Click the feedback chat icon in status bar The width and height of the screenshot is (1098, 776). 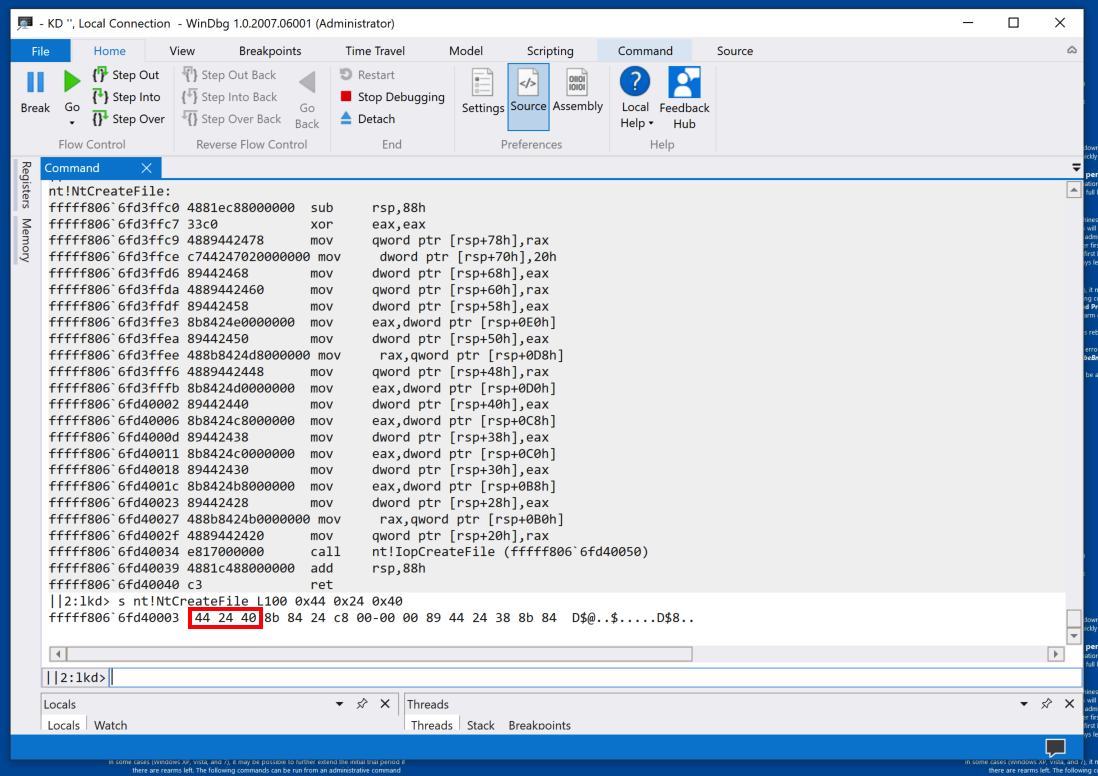[x=1055, y=747]
